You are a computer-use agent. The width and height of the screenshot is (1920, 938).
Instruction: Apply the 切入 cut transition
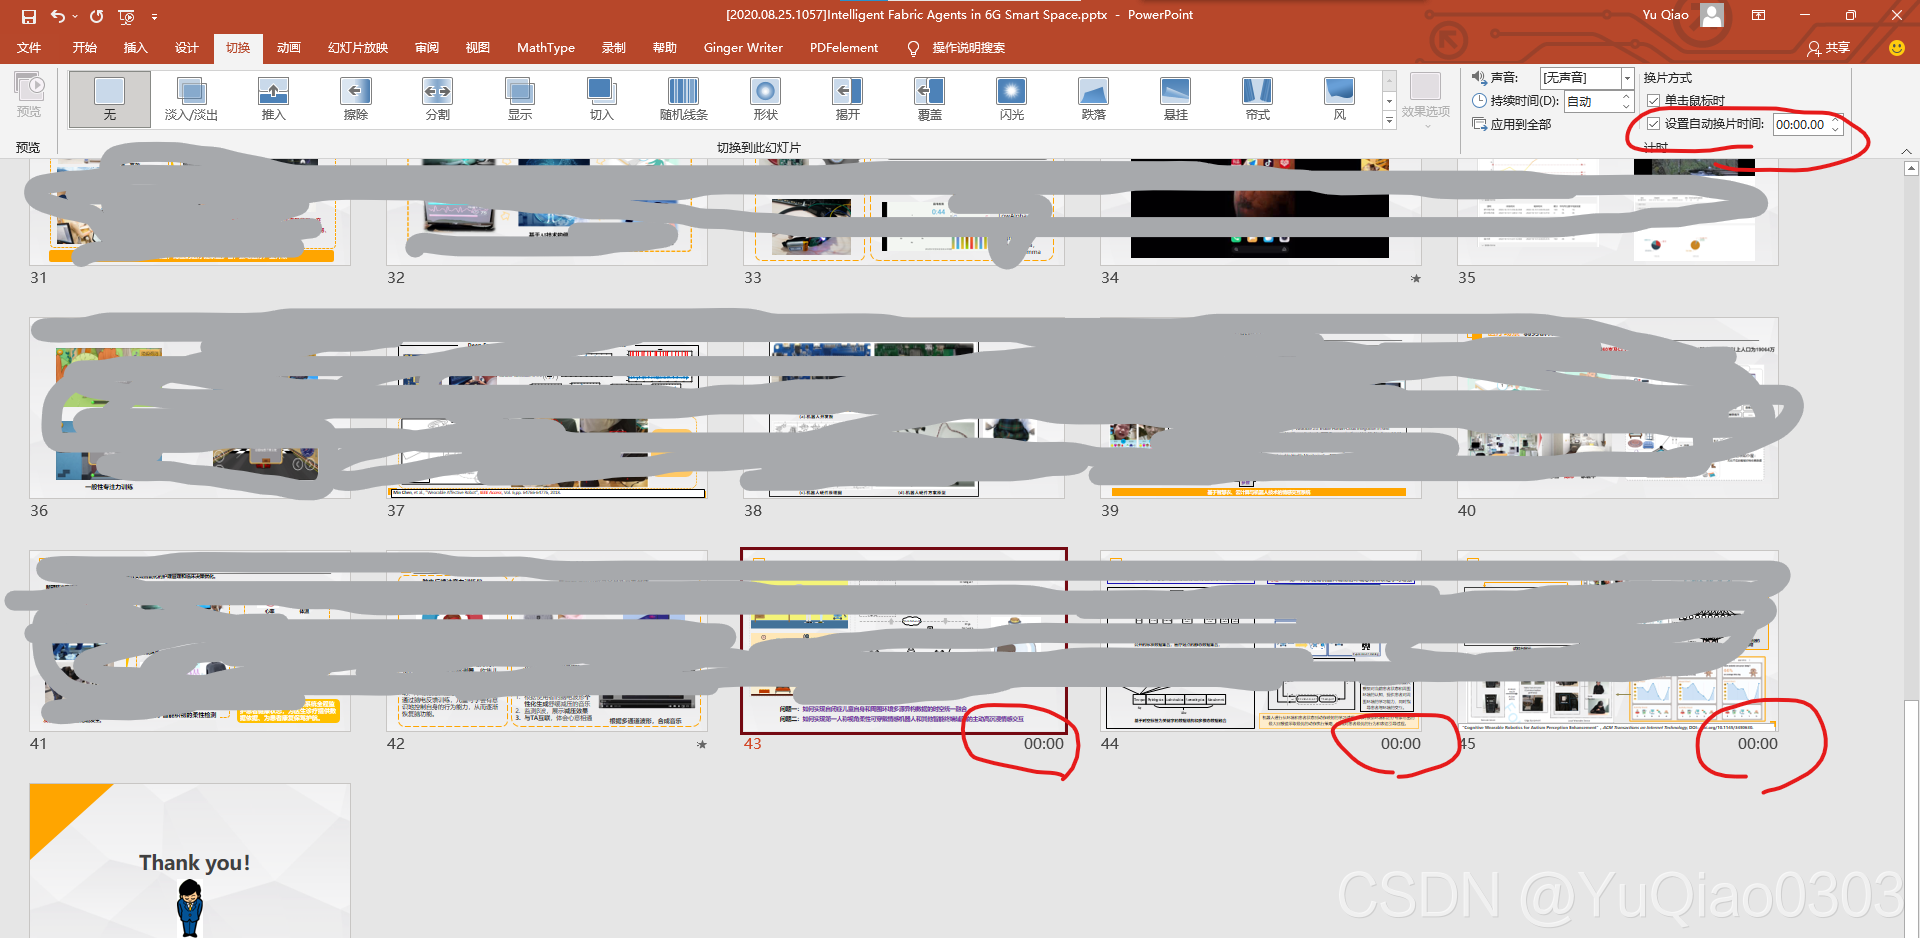[601, 99]
